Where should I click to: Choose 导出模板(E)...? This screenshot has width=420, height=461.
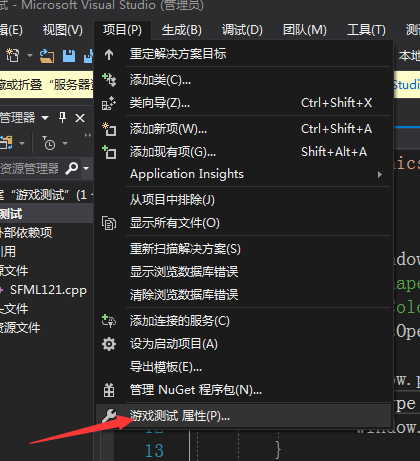[243, 367]
